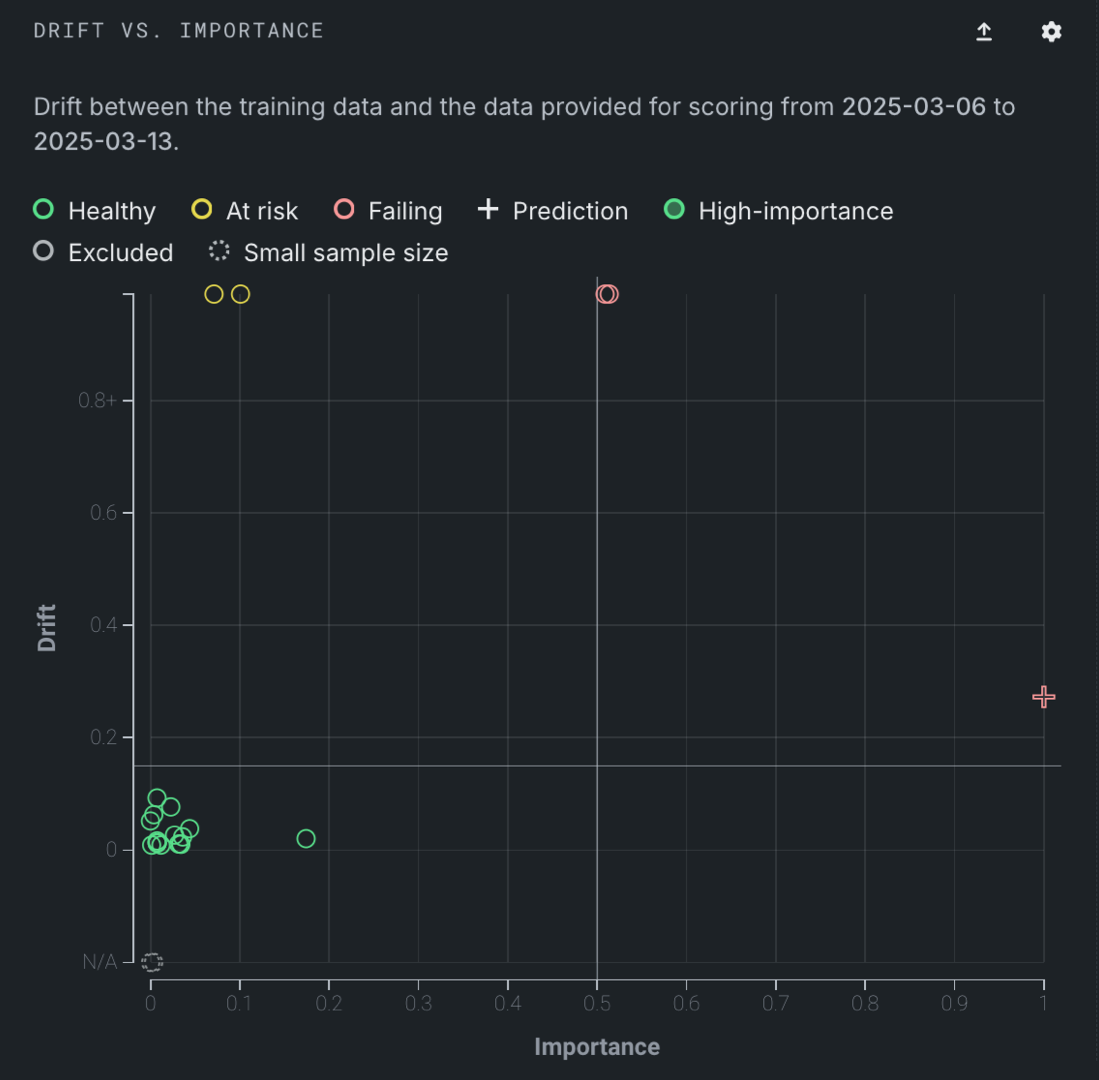This screenshot has width=1099, height=1080.
Task: Select the pink Prediction plus marker in chart
Action: 1043,697
